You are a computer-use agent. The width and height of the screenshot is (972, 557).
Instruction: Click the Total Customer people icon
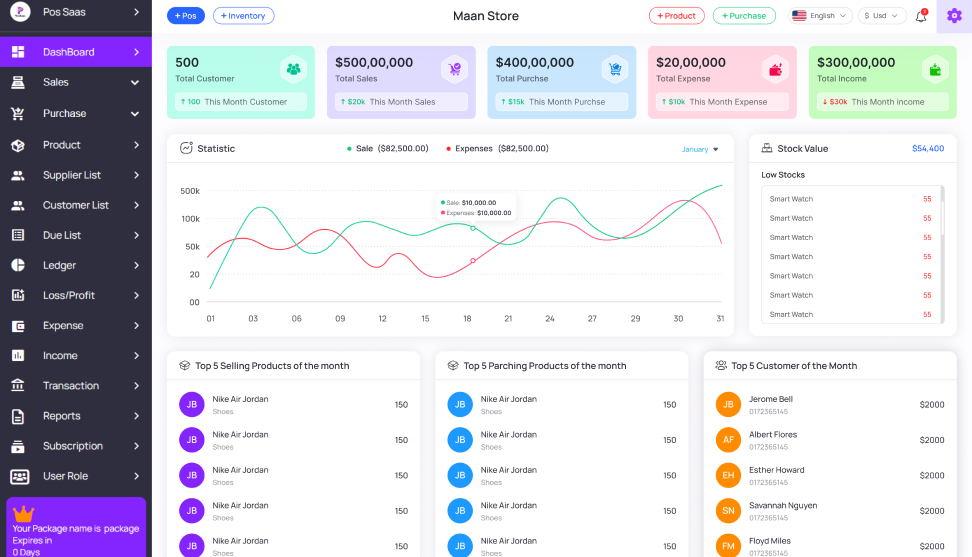point(293,69)
